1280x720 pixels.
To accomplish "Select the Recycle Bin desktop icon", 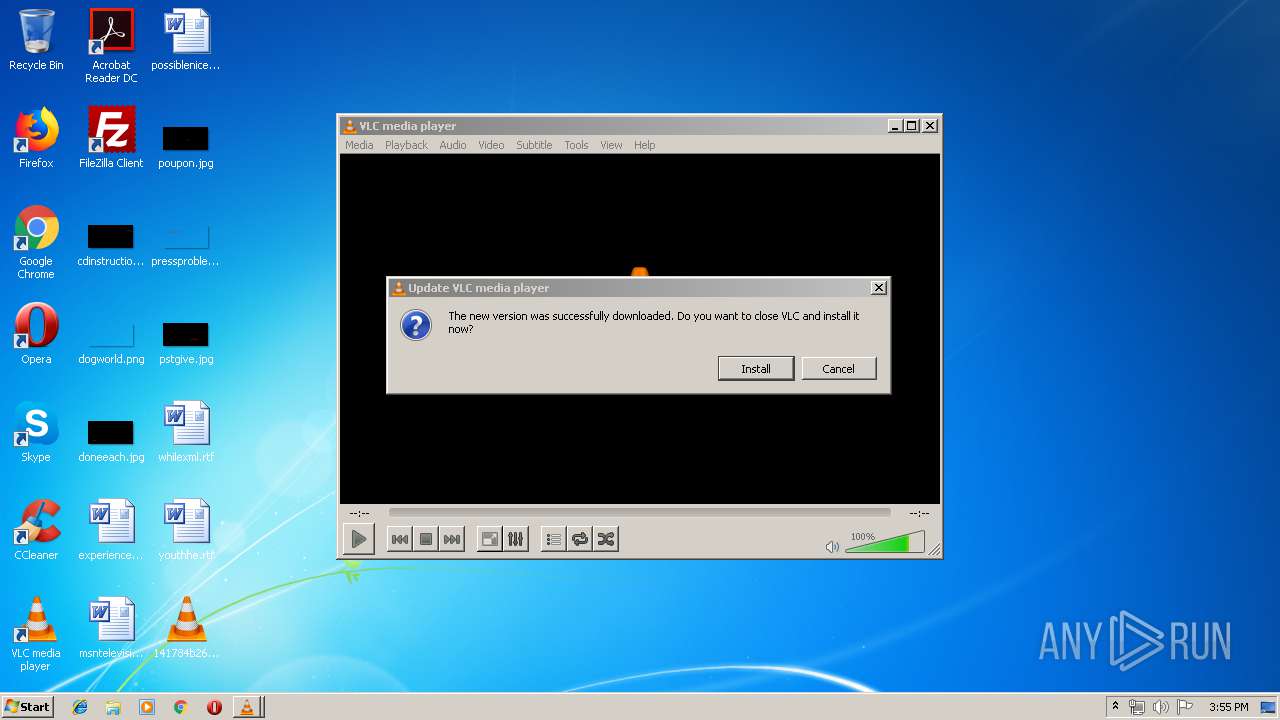I will (x=36, y=40).
